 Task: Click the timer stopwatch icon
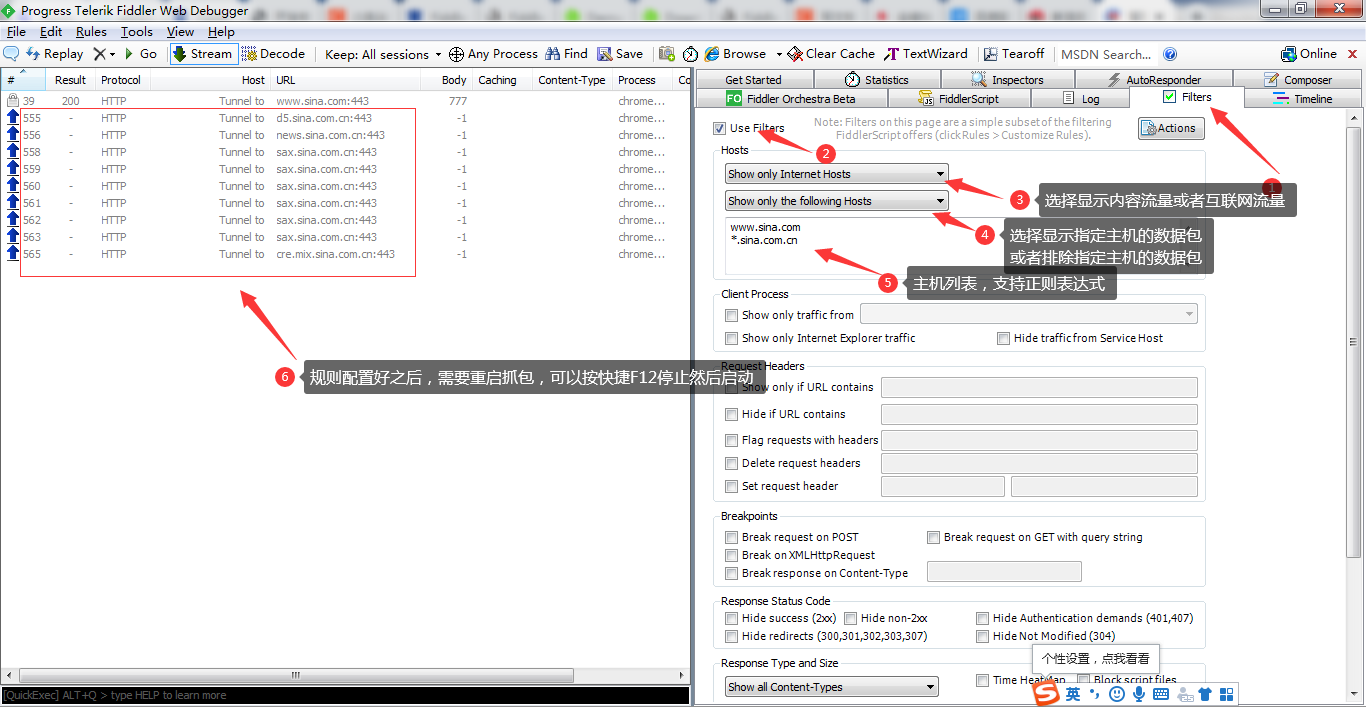691,54
